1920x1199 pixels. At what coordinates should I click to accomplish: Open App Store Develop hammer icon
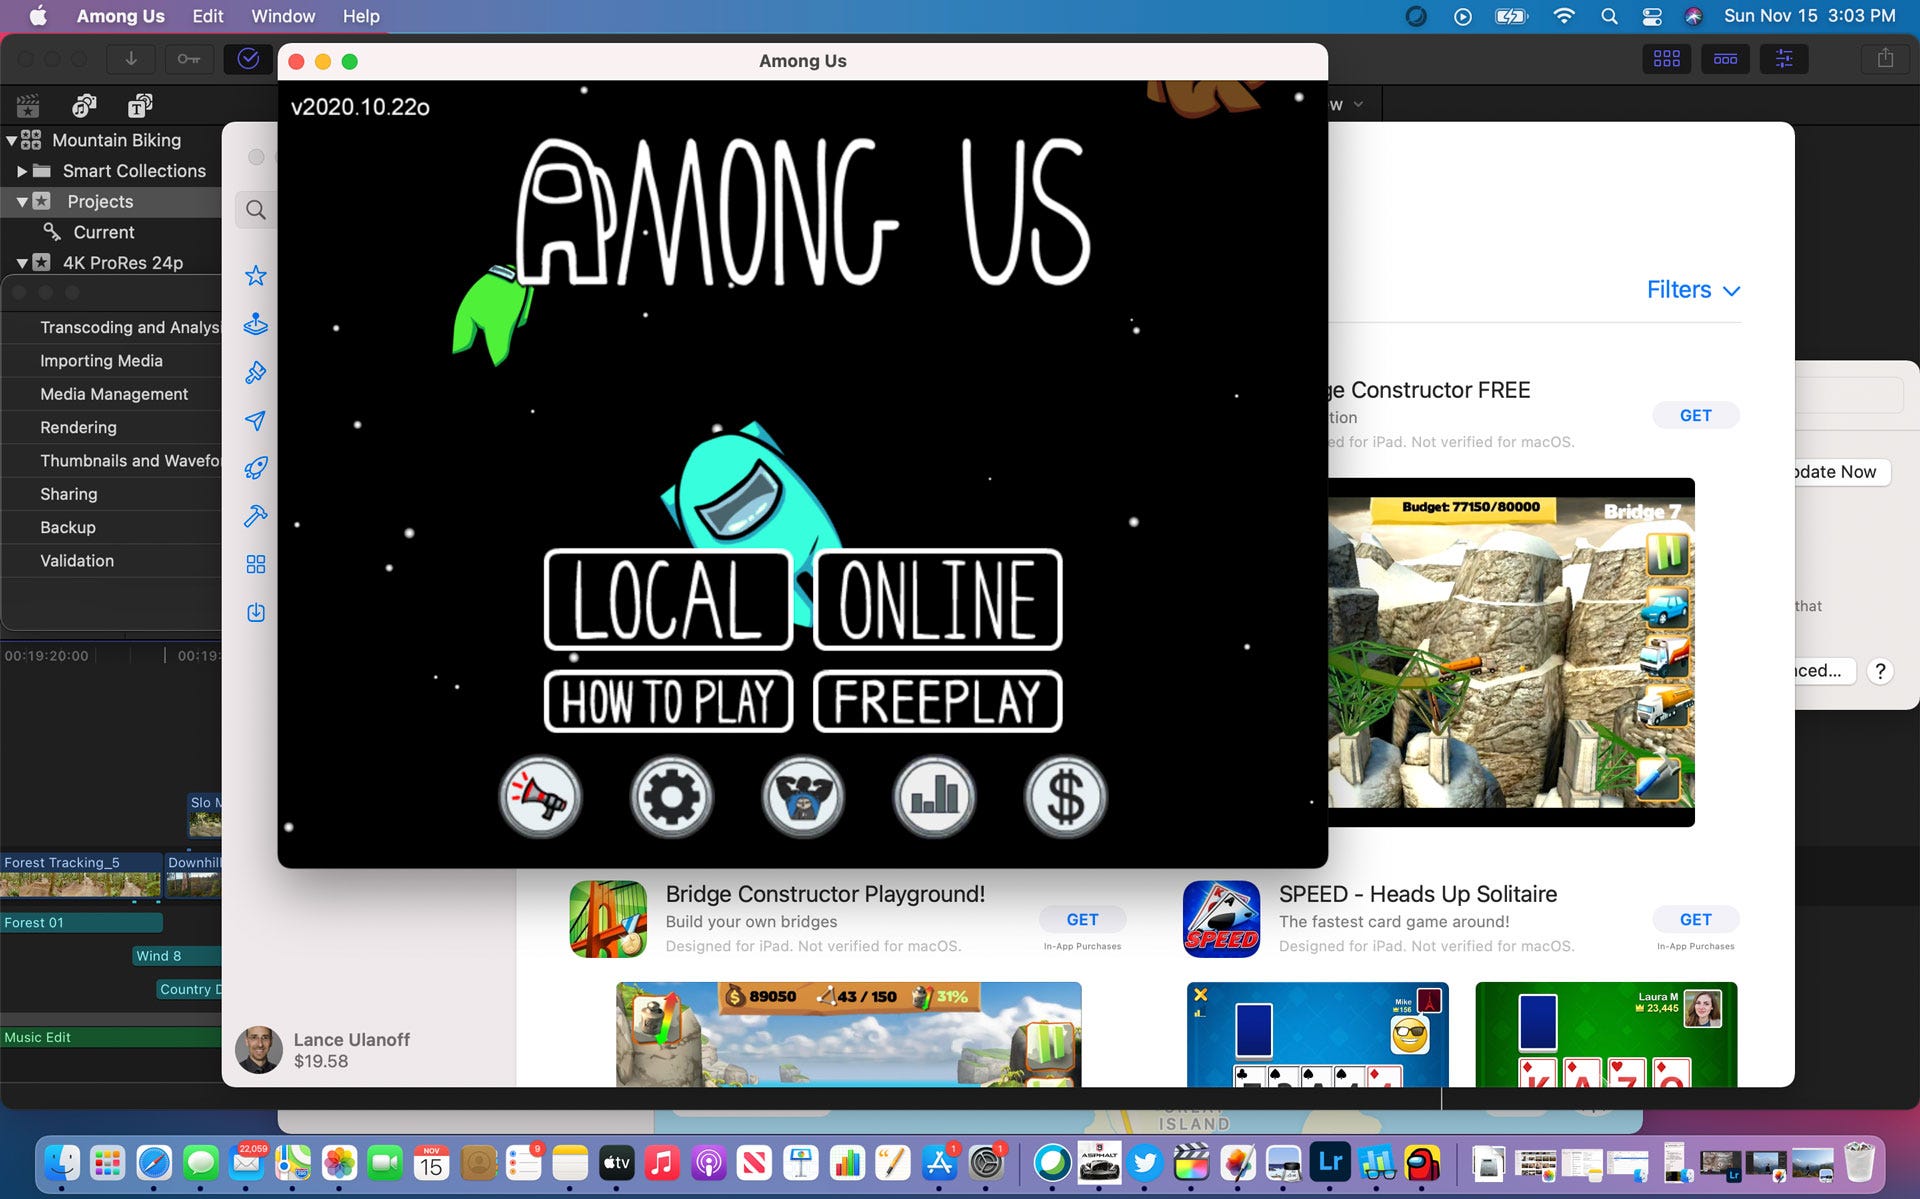click(x=256, y=516)
